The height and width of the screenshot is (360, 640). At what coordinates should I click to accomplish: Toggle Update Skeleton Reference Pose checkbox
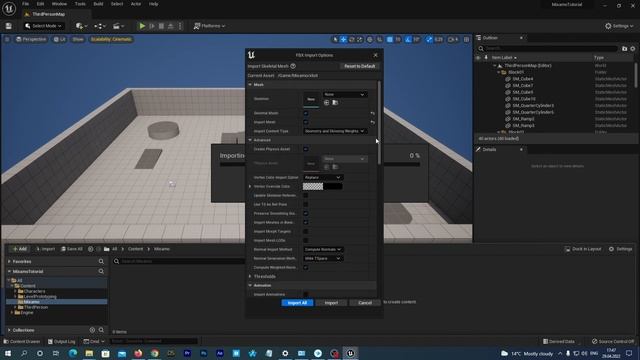[306, 196]
